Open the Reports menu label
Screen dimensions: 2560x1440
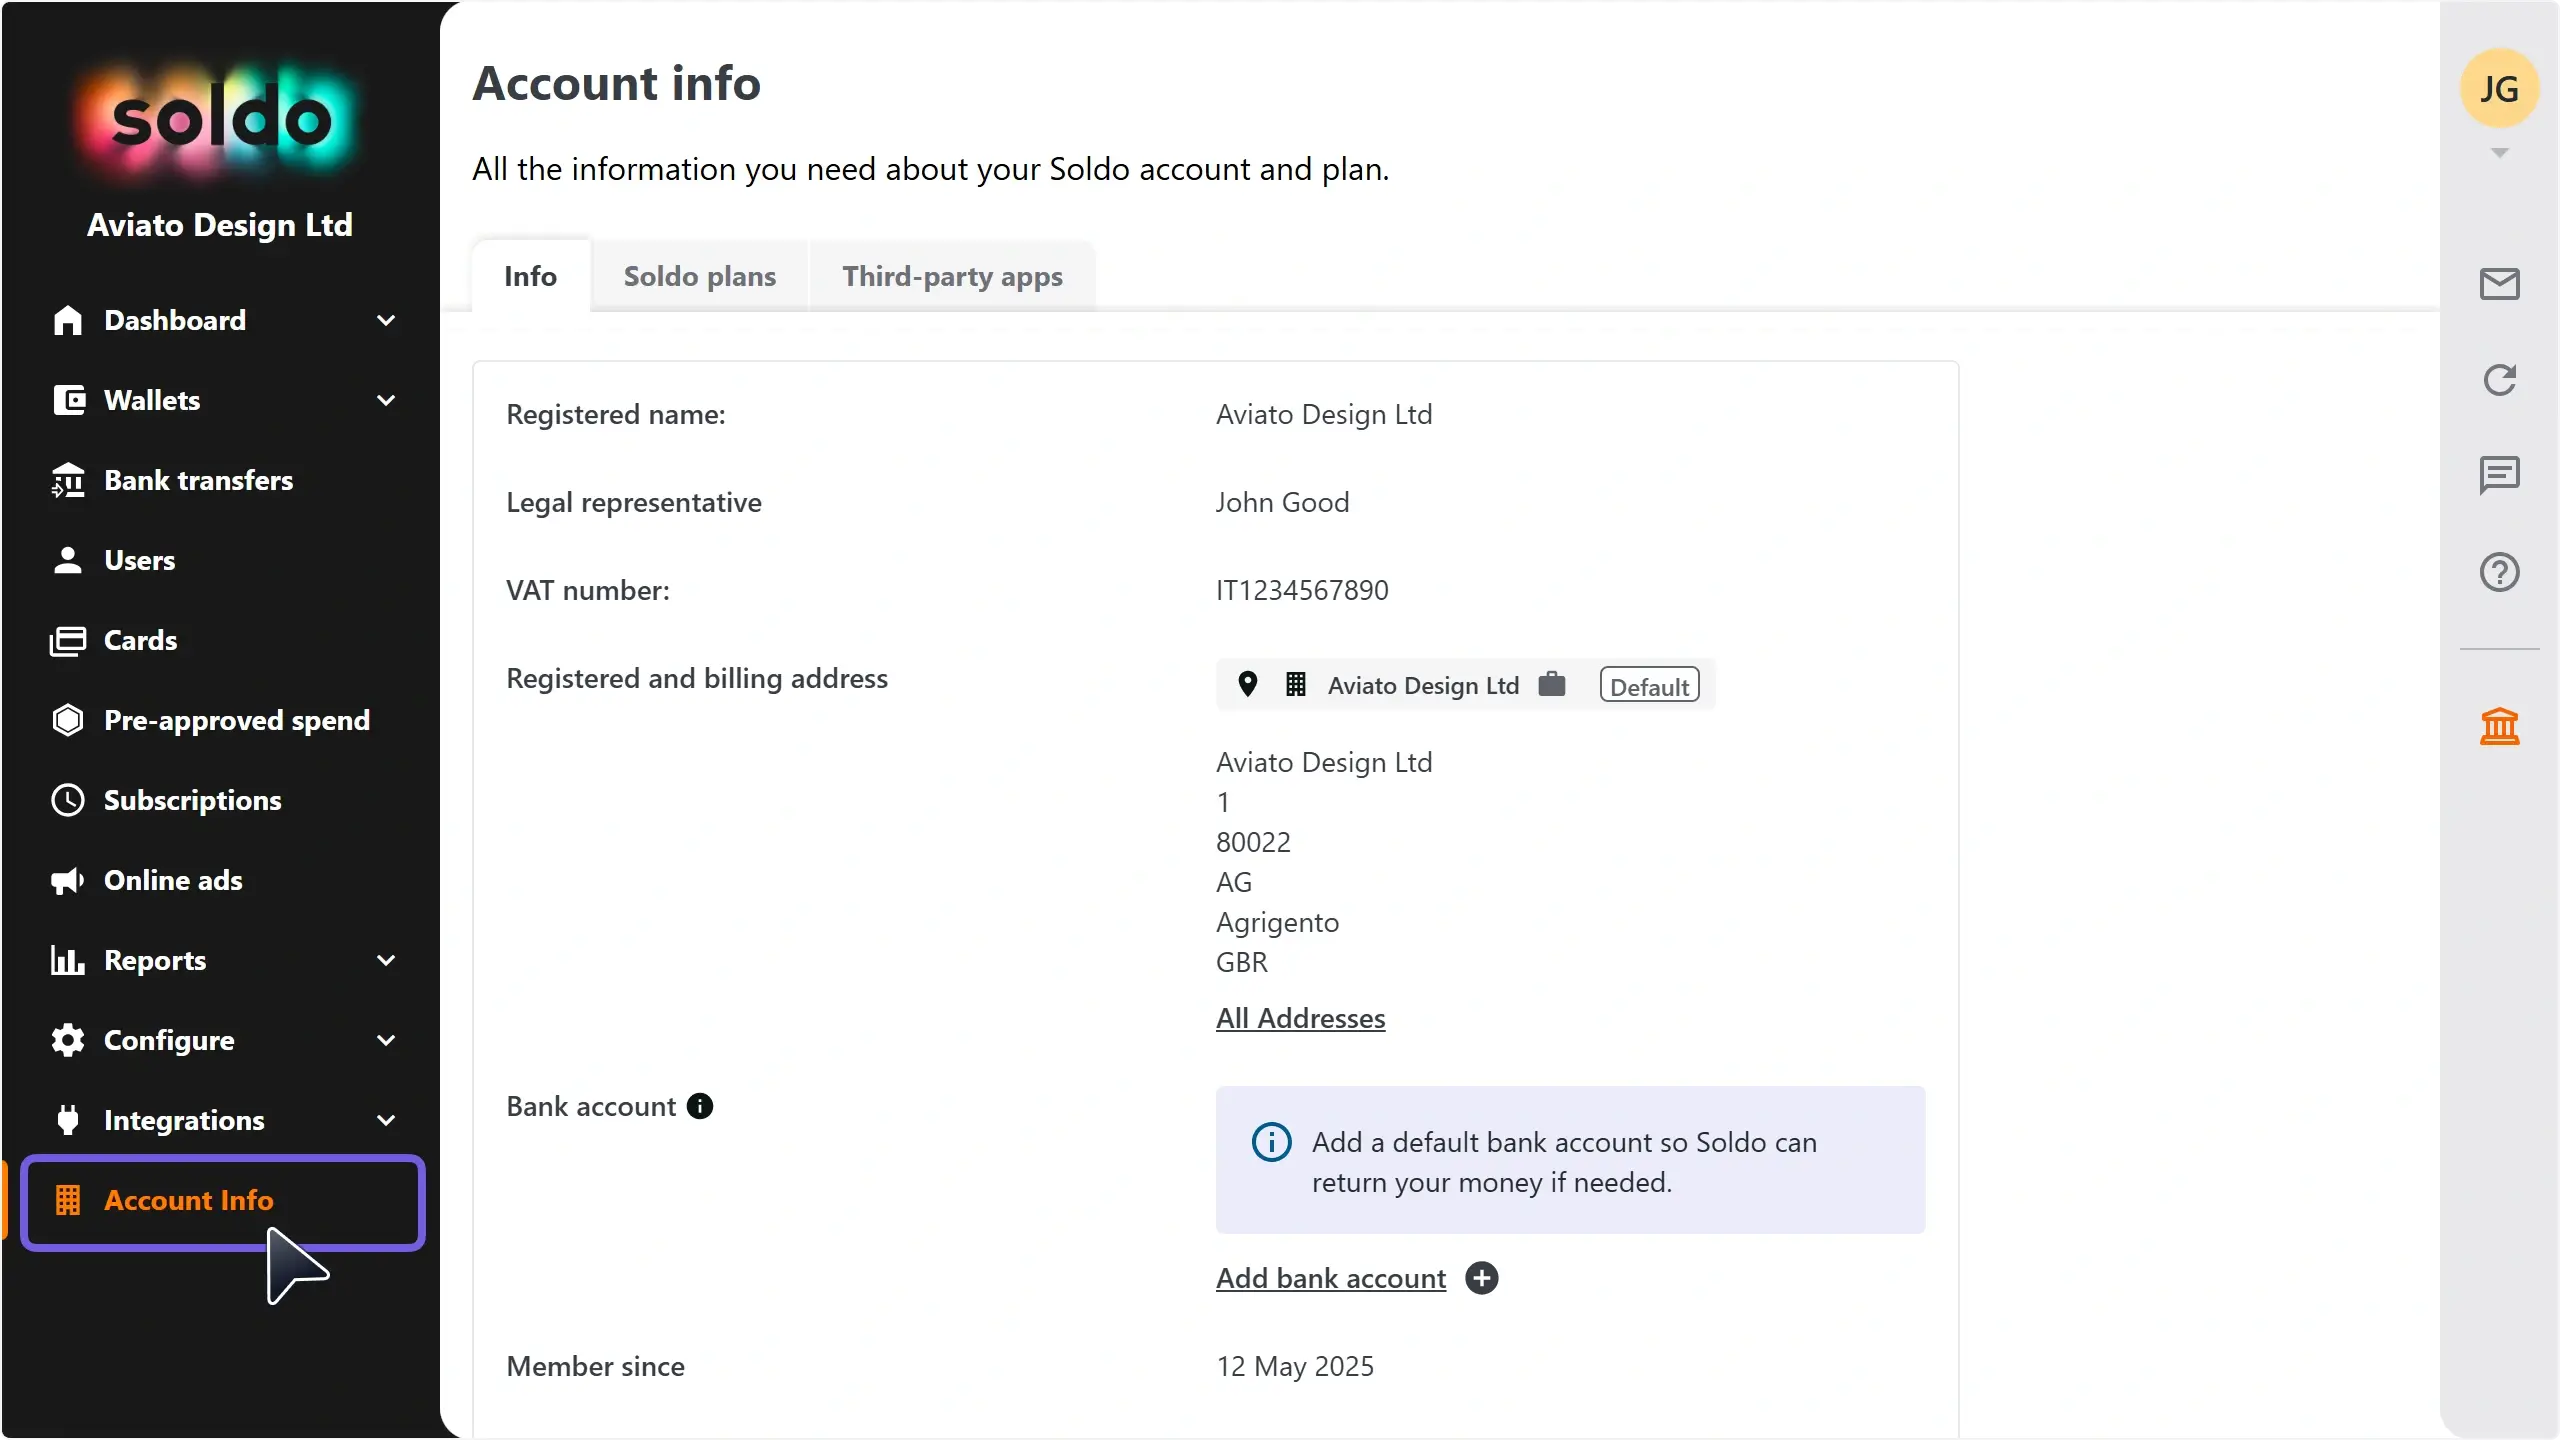(x=155, y=960)
